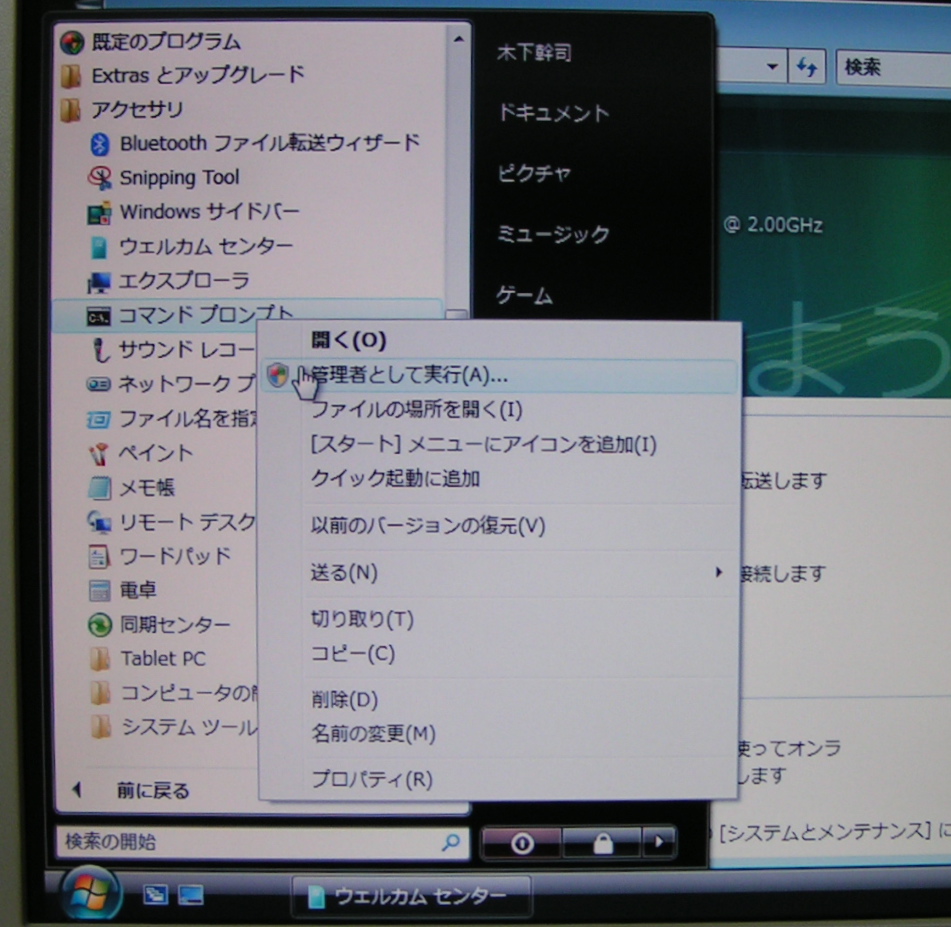Click the search magnifier icon in the start menu
951x927 pixels.
[x=451, y=842]
